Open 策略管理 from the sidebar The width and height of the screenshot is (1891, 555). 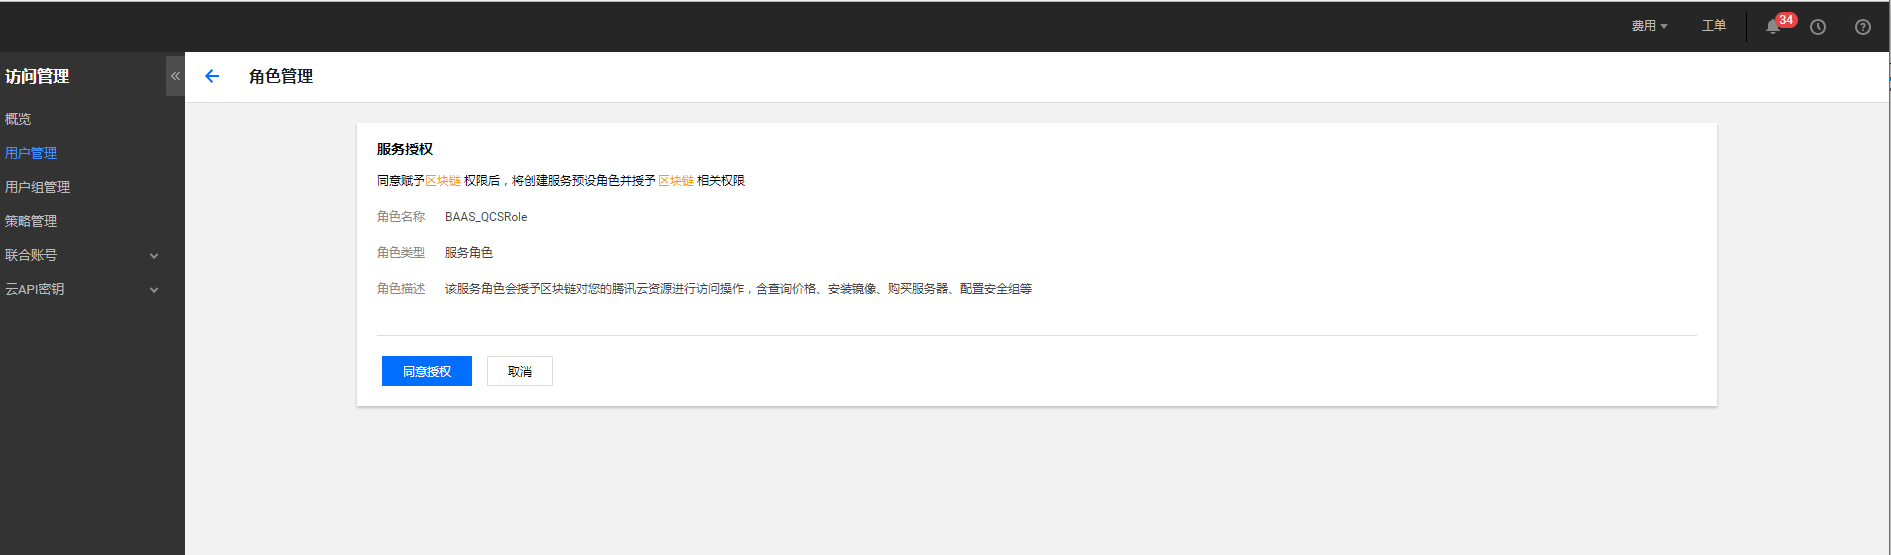31,221
